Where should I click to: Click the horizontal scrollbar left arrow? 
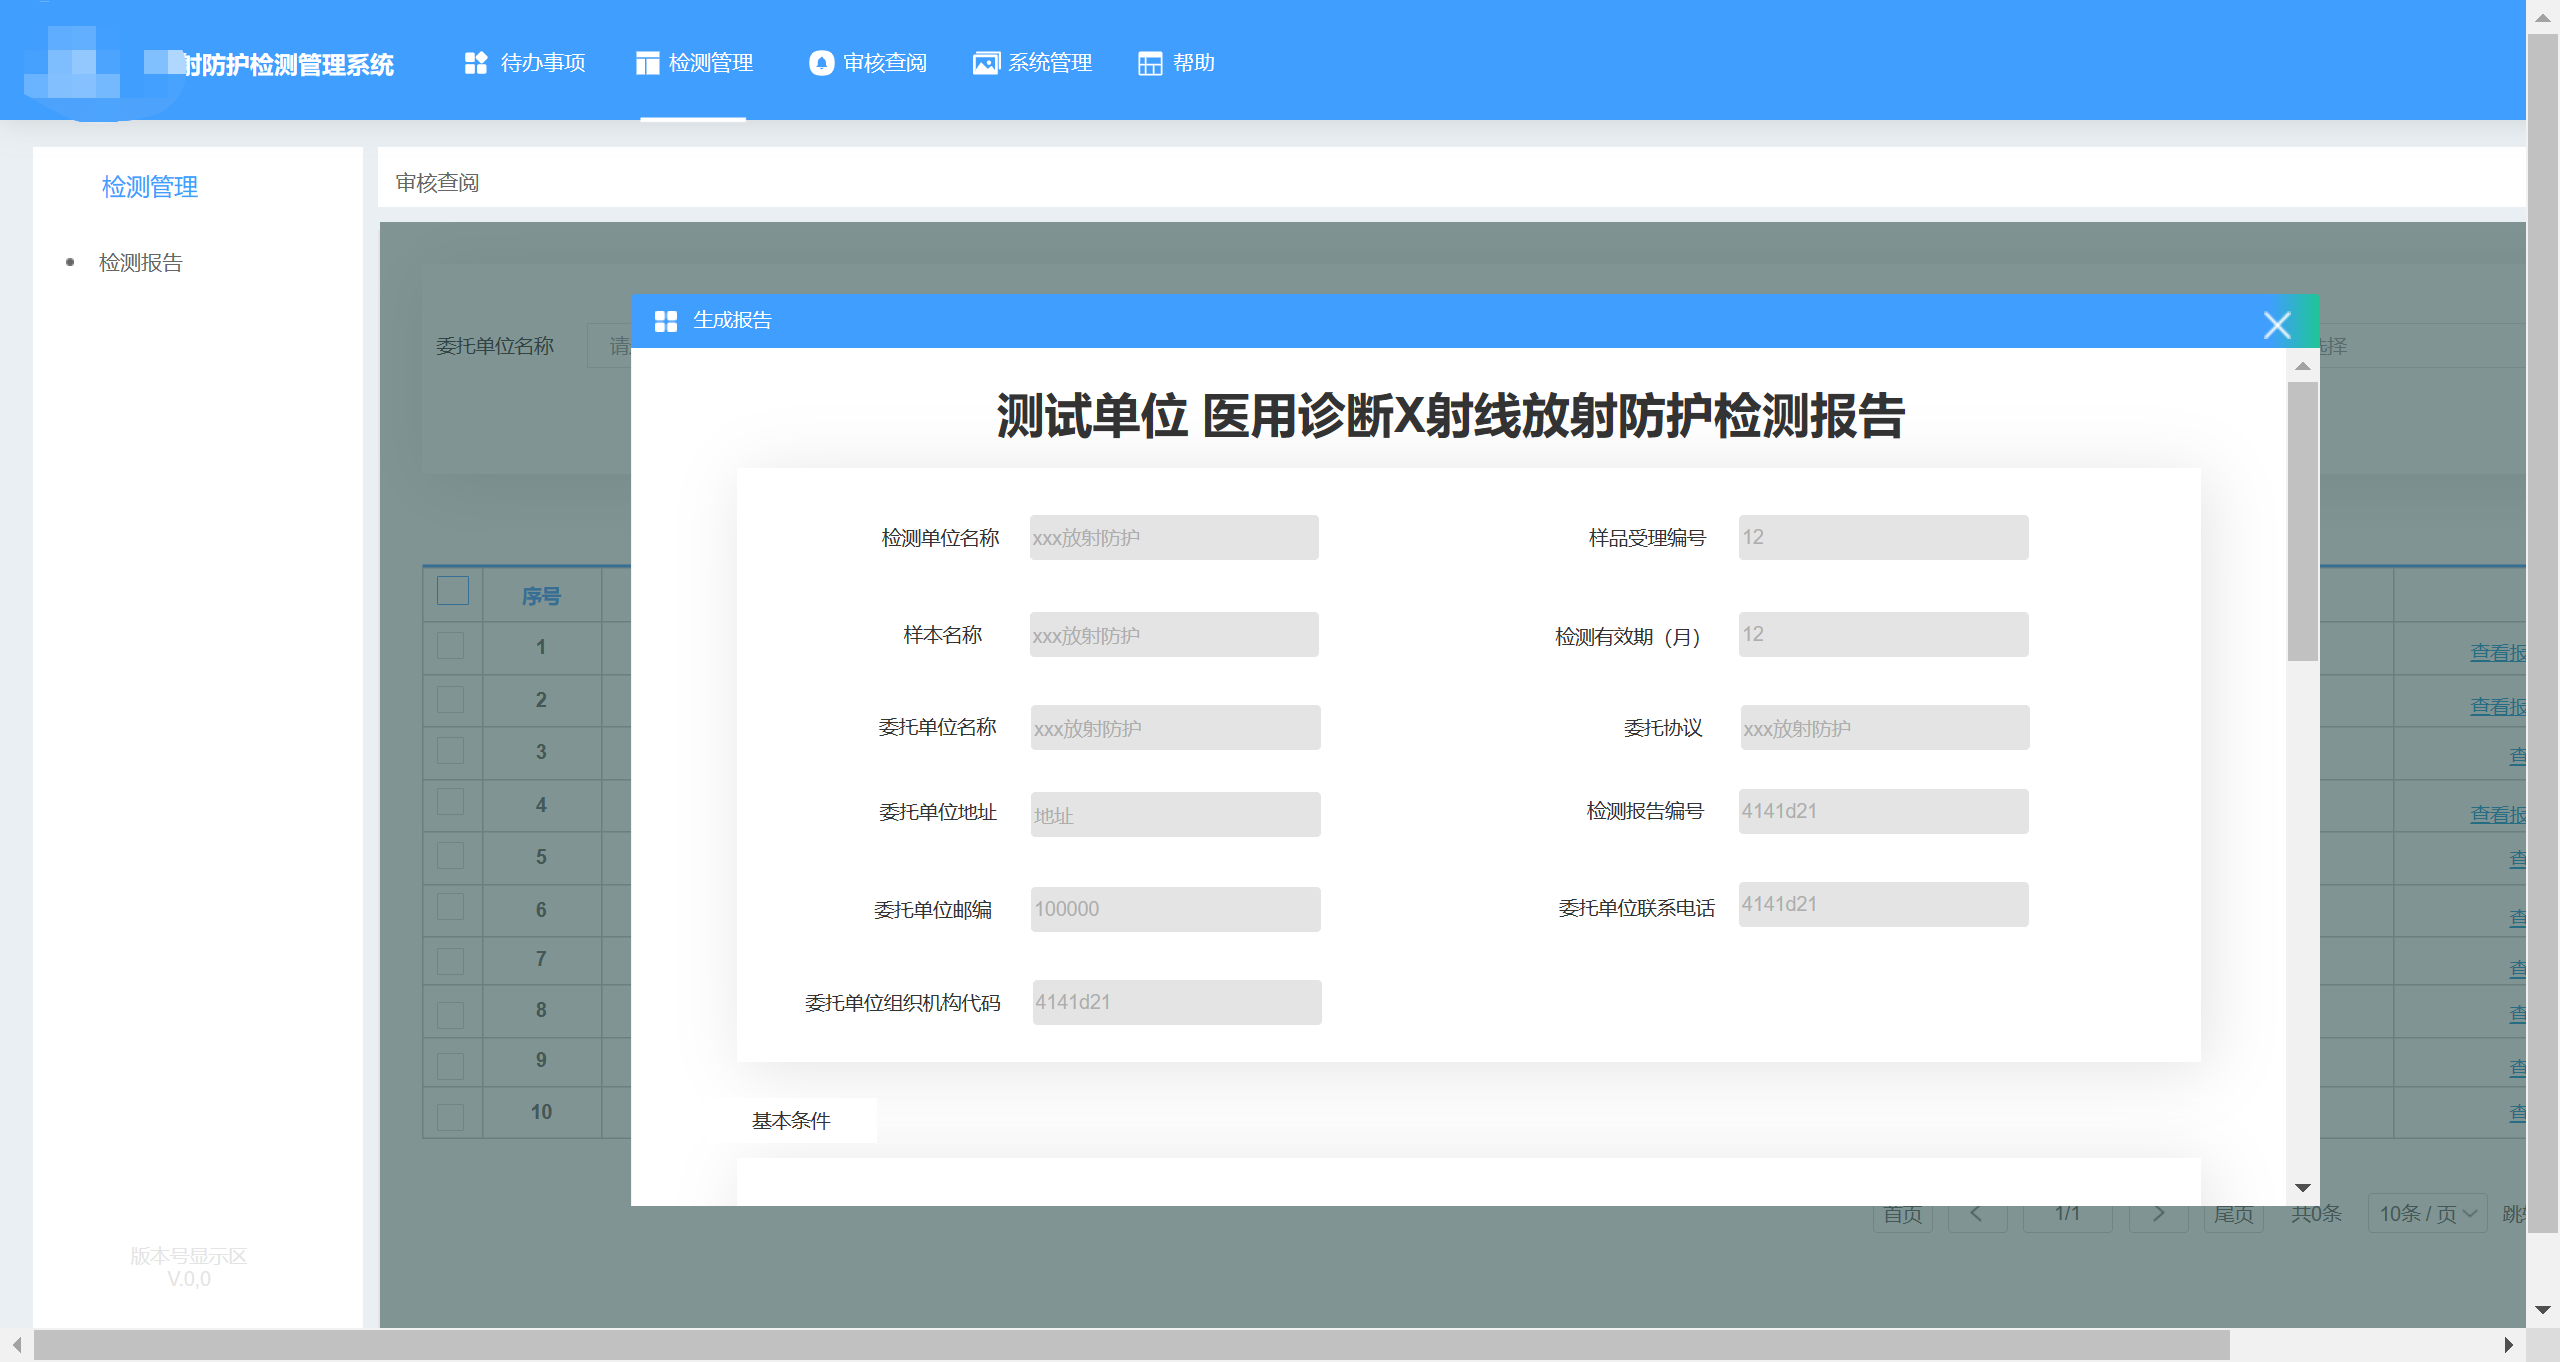(17, 1345)
